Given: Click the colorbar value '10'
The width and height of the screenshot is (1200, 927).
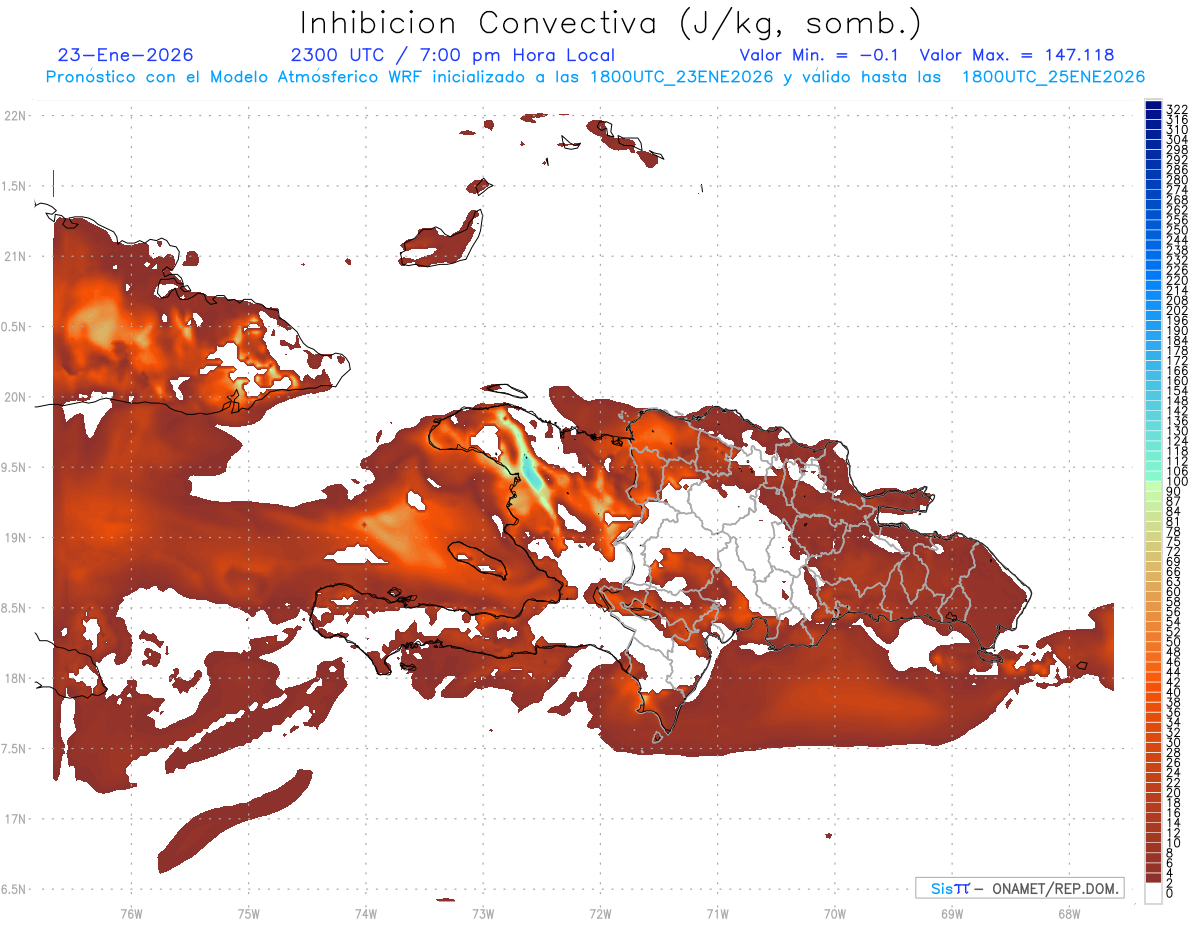Looking at the screenshot, I should [1174, 843].
